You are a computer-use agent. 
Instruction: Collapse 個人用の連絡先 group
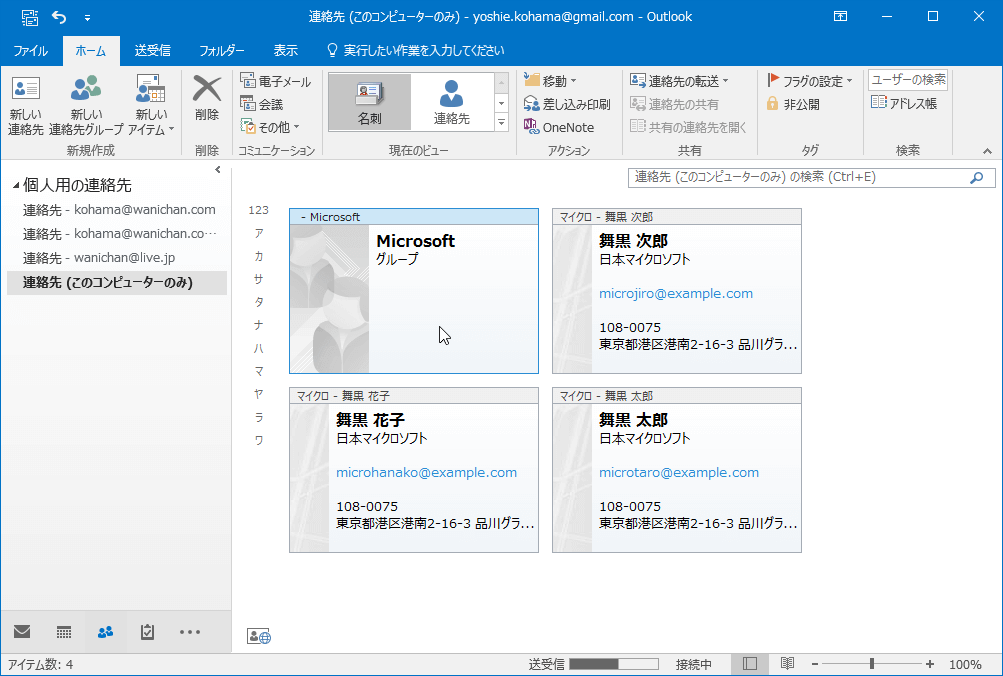16,186
